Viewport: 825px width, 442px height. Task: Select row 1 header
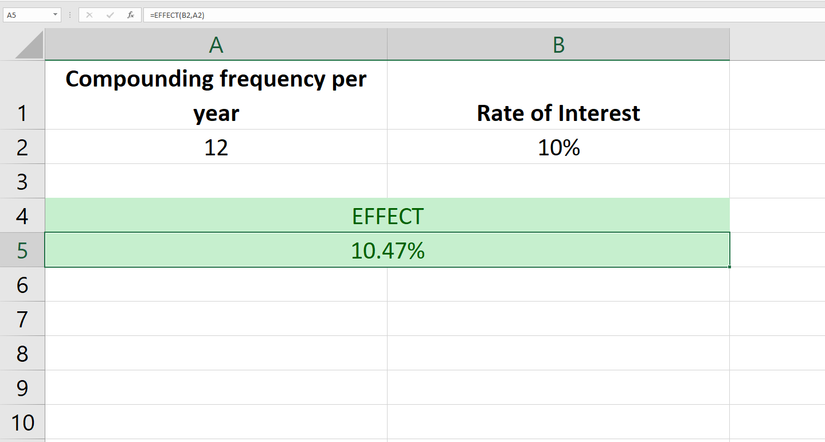click(22, 95)
